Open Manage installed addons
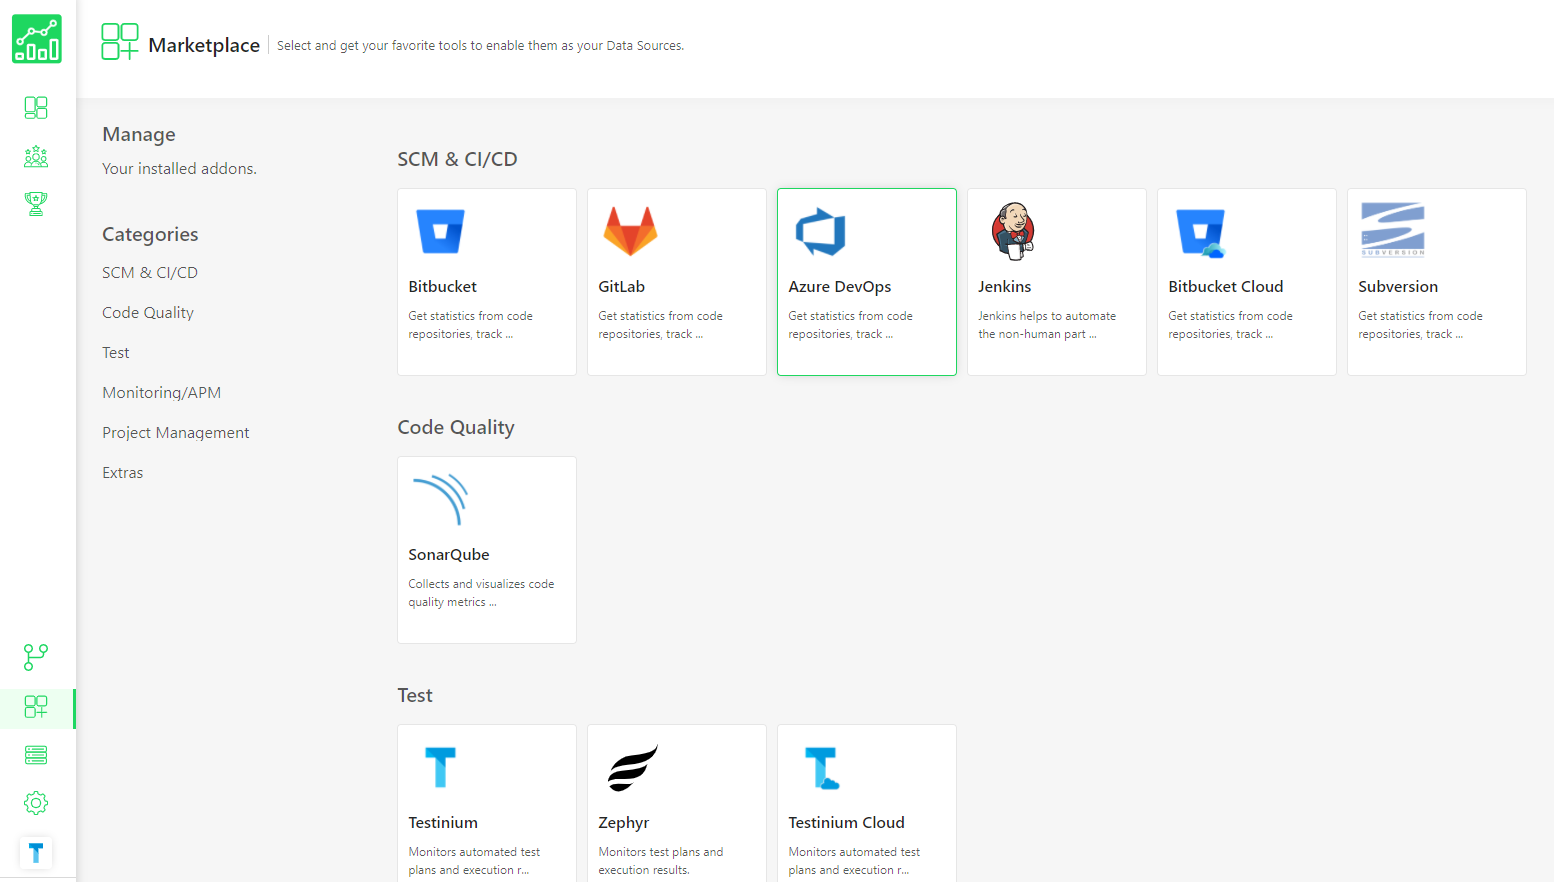 tap(139, 134)
